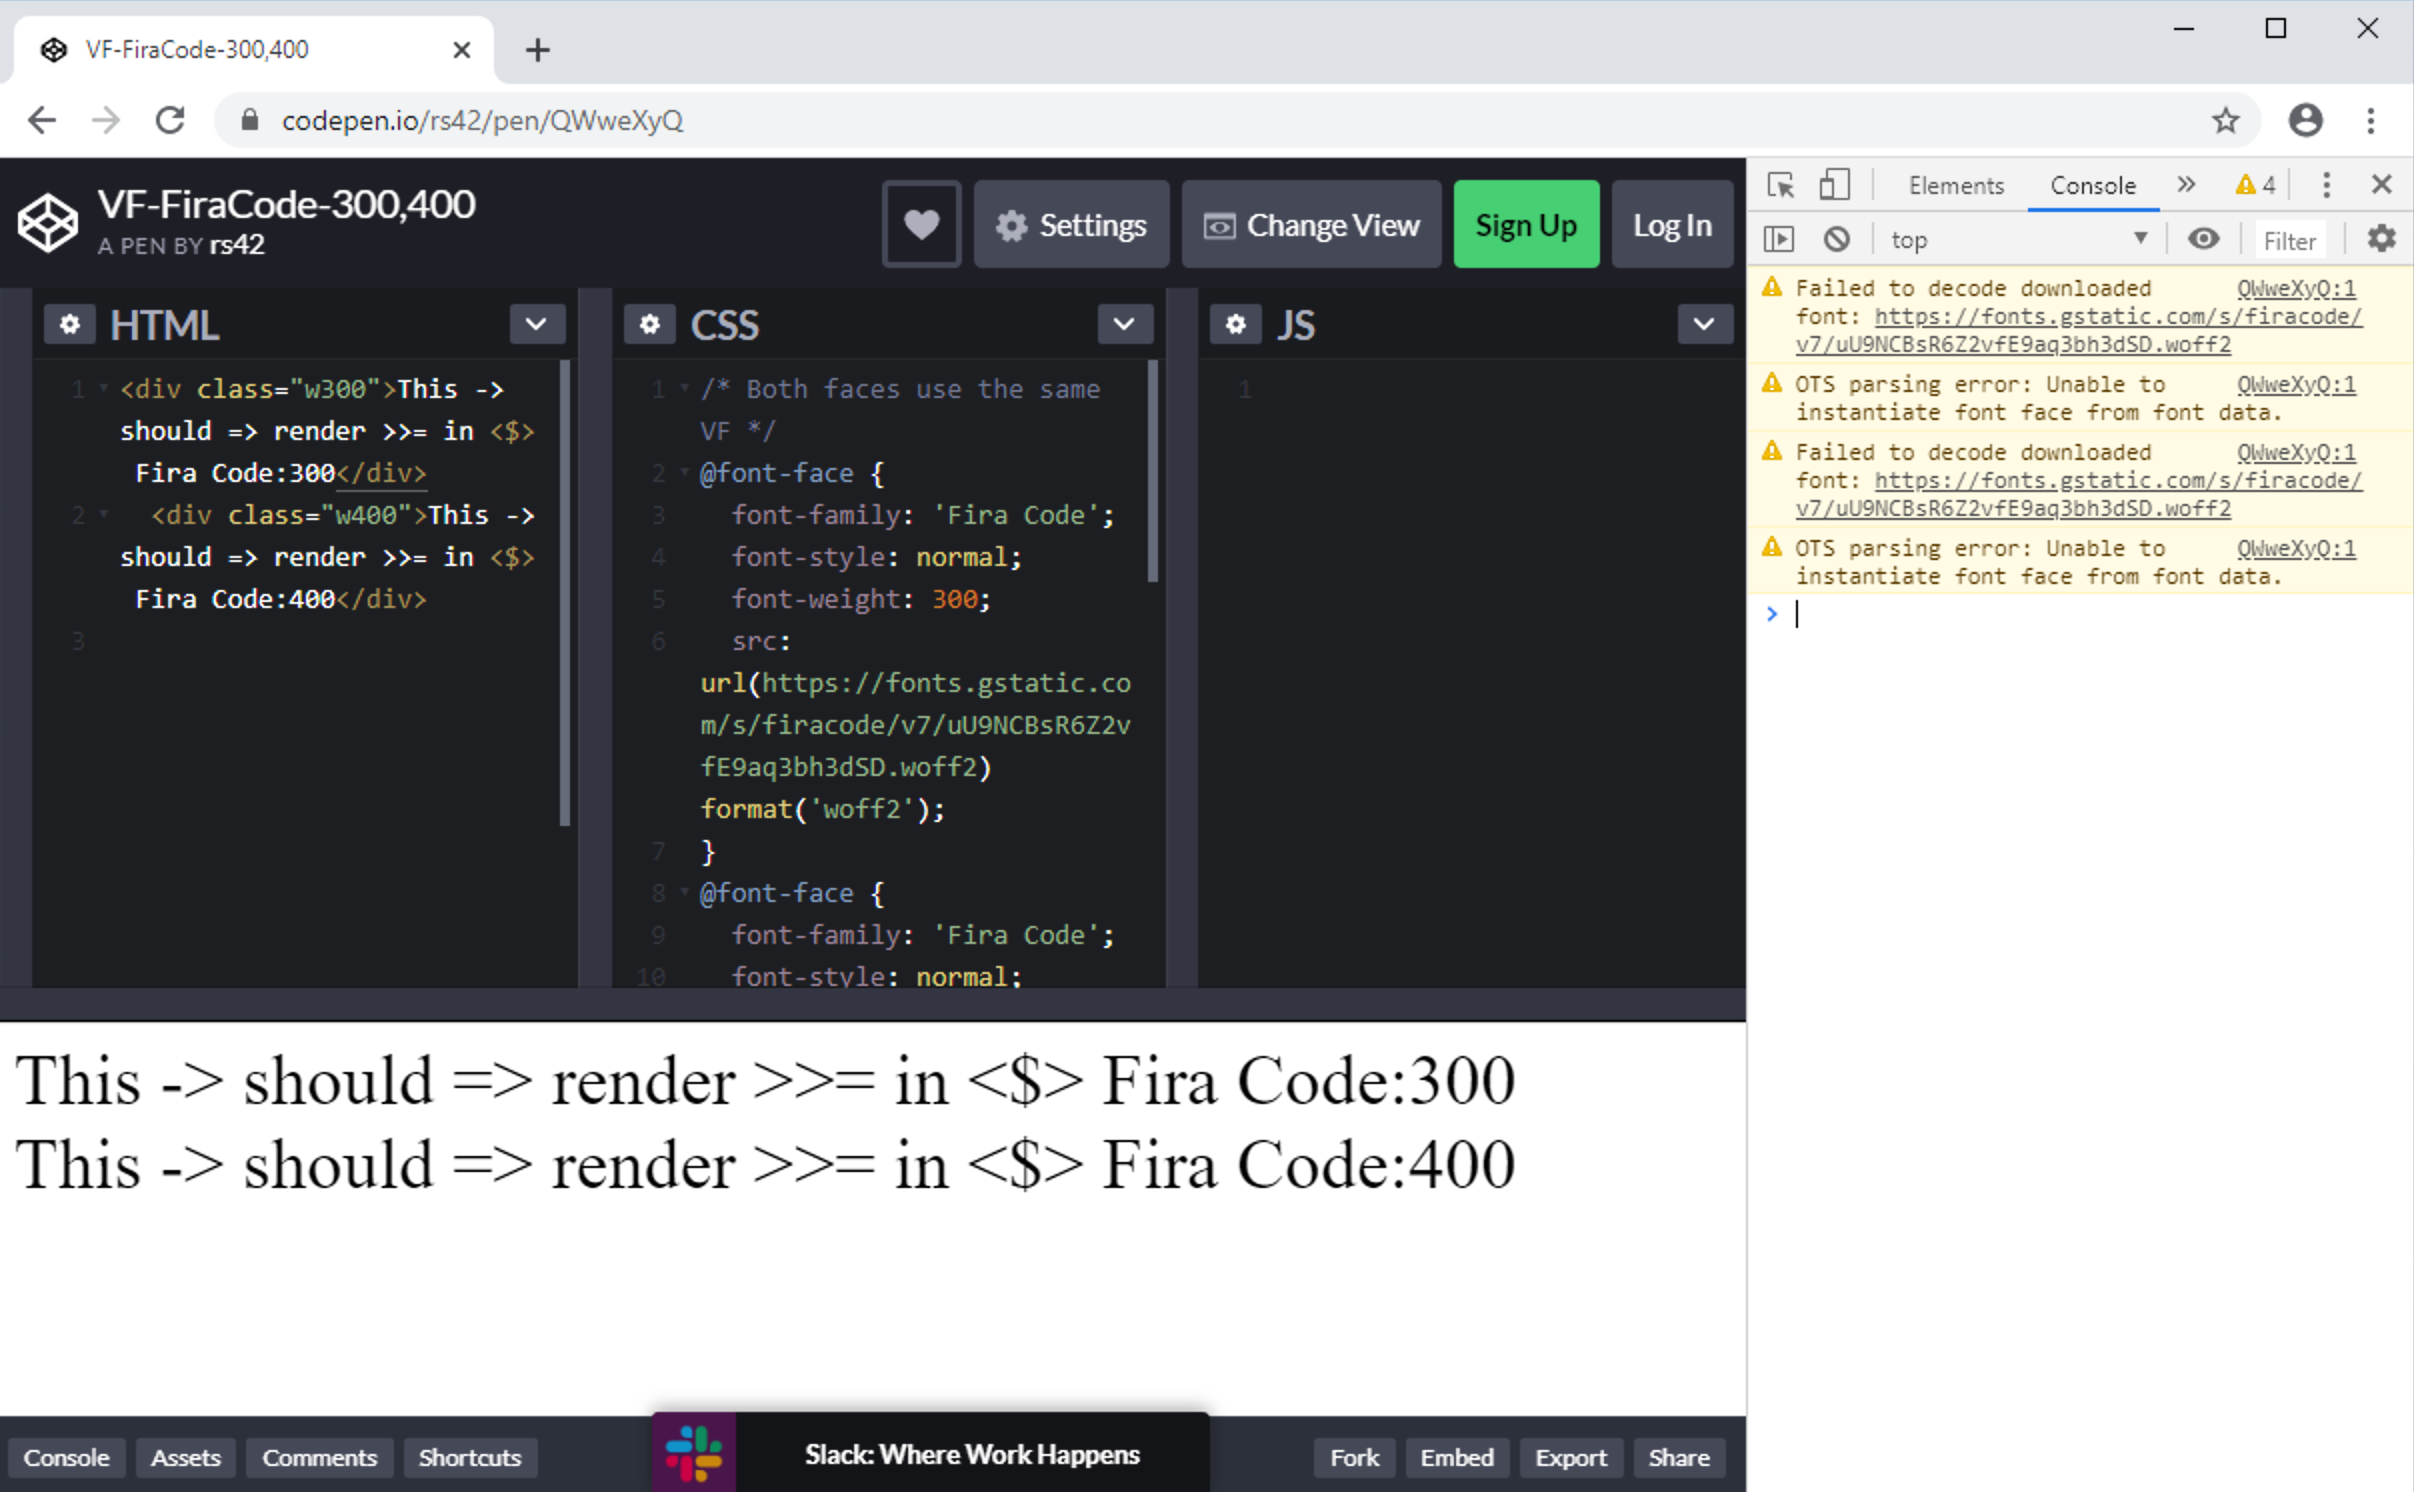This screenshot has width=2414, height=1492.
Task: Activate the DevTools inspect element cursor
Action: (x=1782, y=184)
